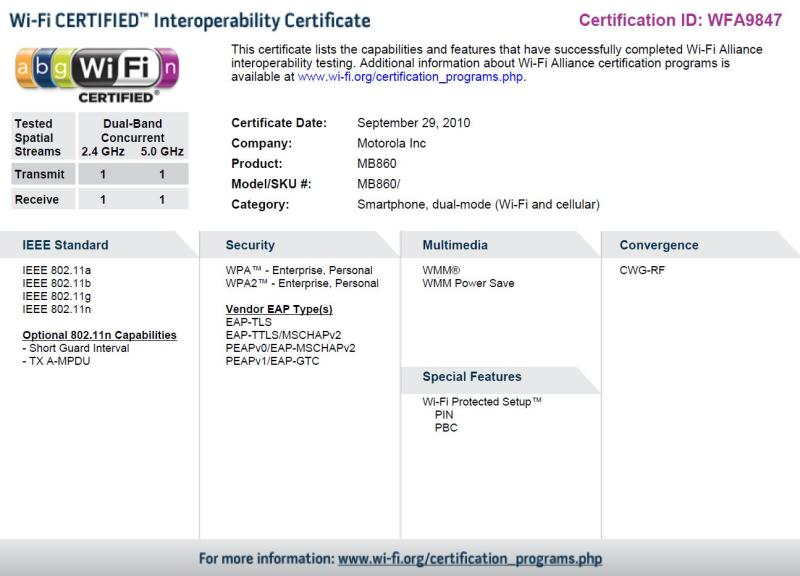This screenshot has height=576, width=800.
Task: Follow the footer certification_programs.php link
Action: coord(469,558)
